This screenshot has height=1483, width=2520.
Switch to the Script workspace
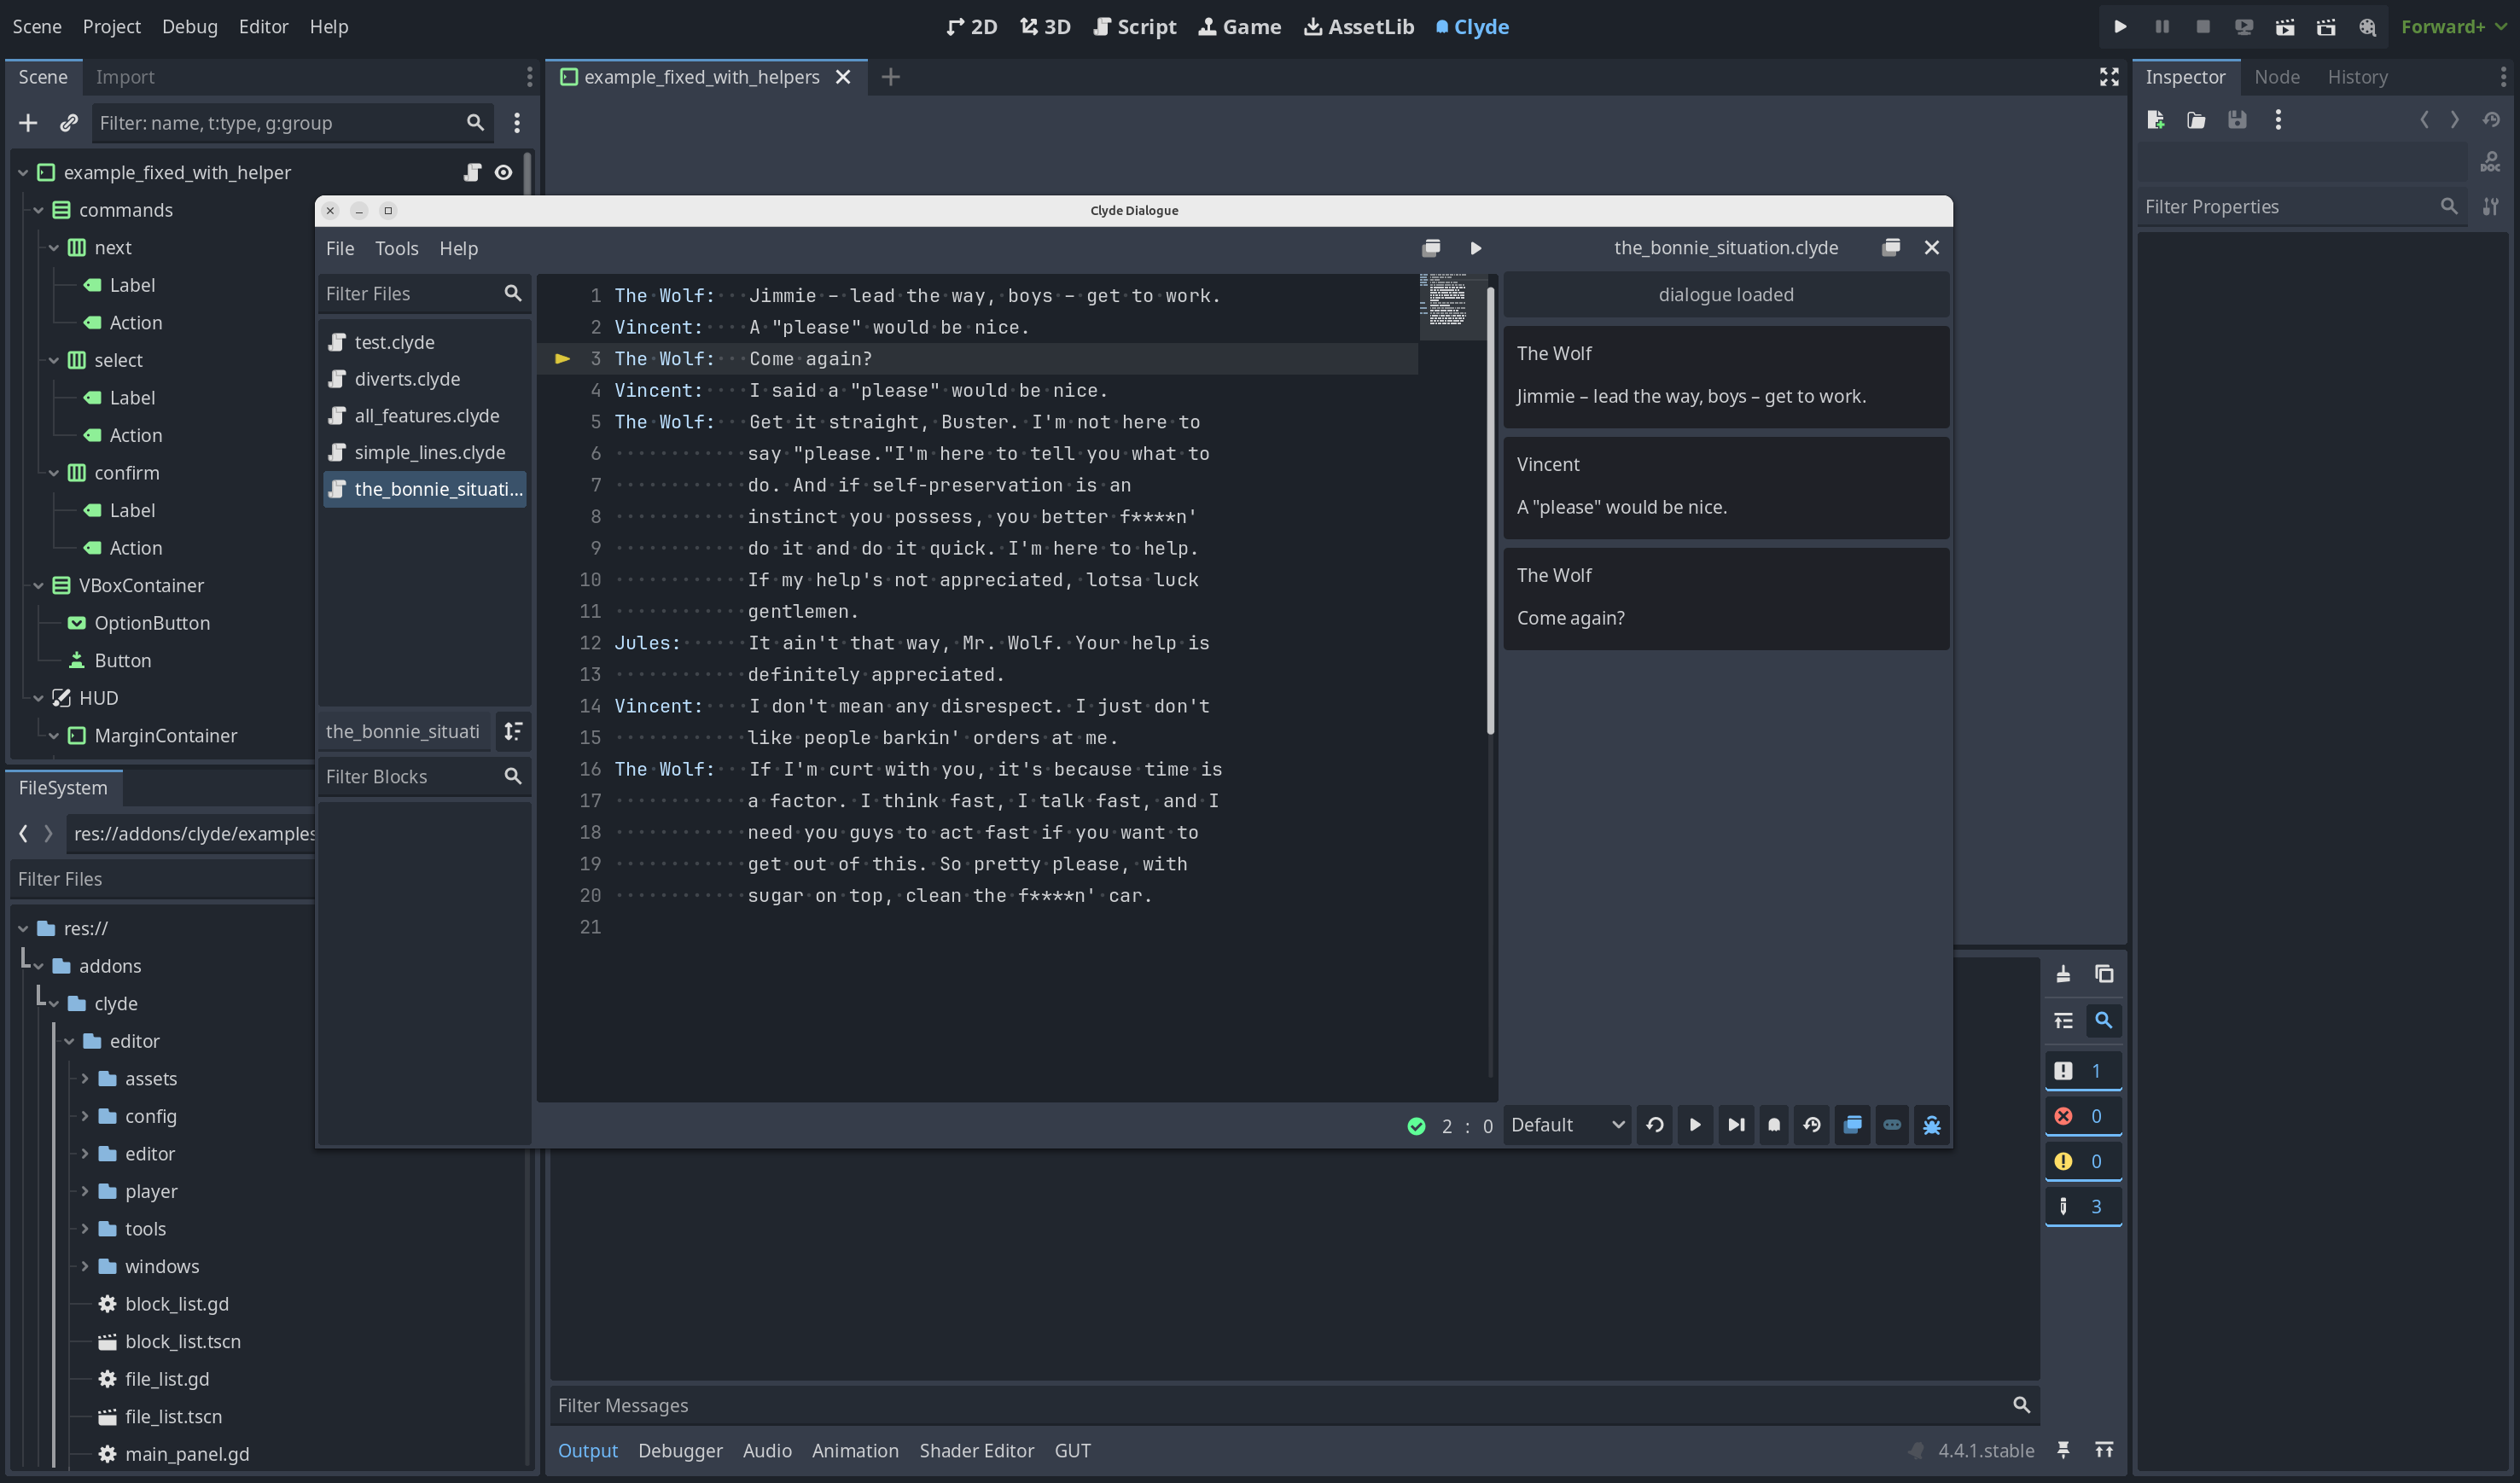pyautogui.click(x=1134, y=27)
